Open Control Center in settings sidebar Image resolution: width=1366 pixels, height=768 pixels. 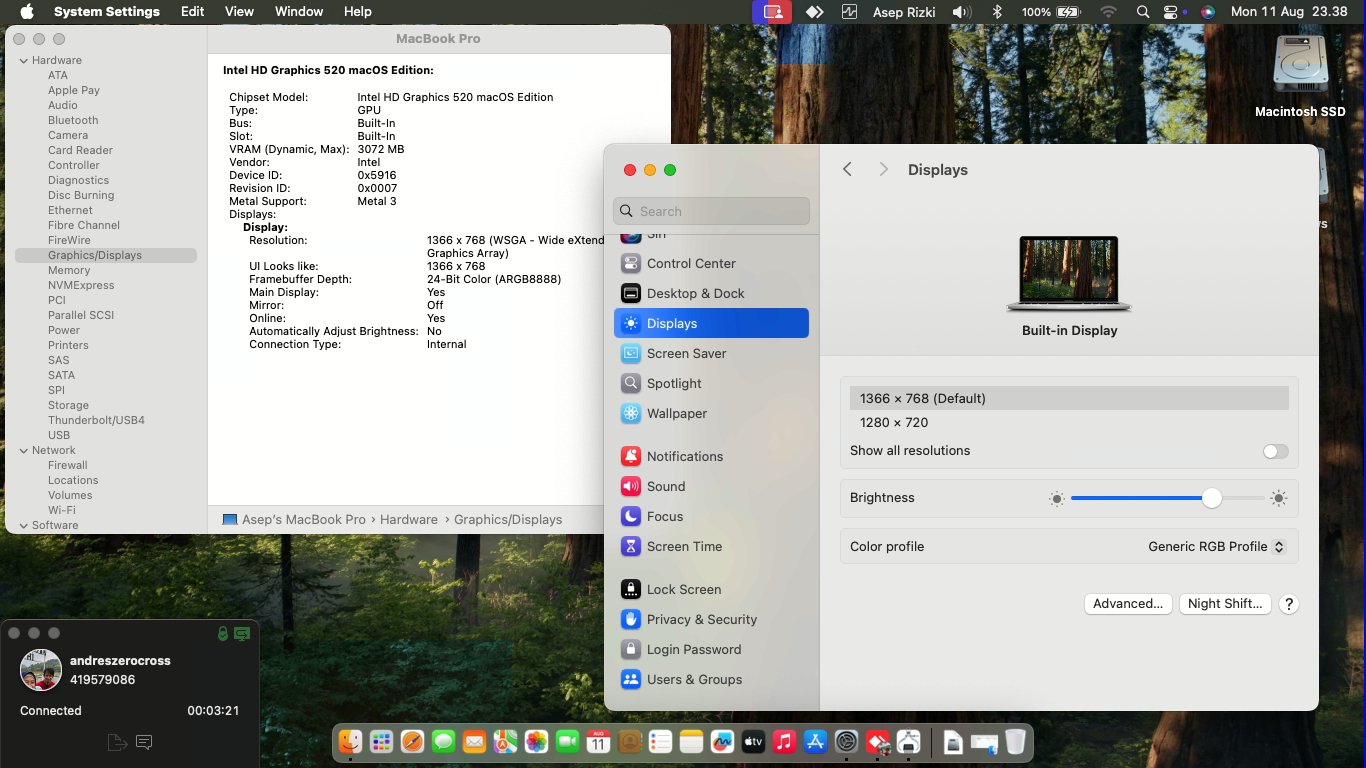coord(690,263)
